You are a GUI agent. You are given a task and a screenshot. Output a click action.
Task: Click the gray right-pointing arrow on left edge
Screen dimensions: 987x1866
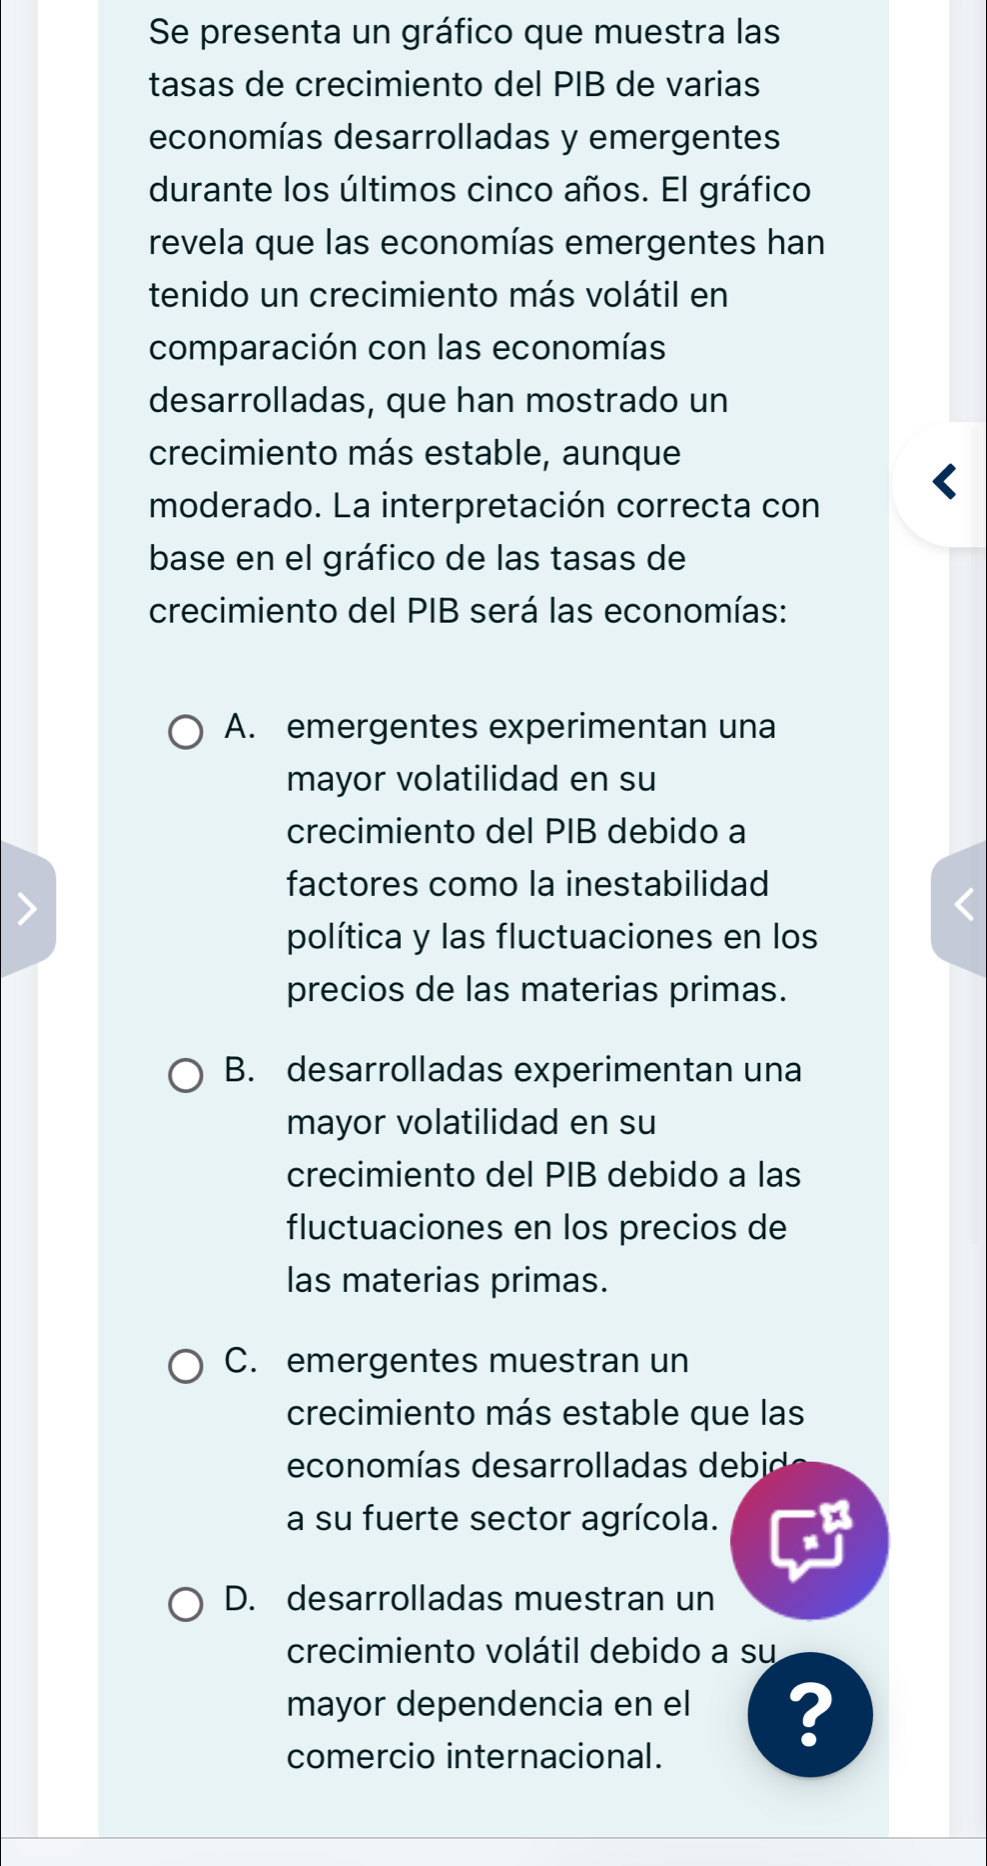tap(27, 908)
